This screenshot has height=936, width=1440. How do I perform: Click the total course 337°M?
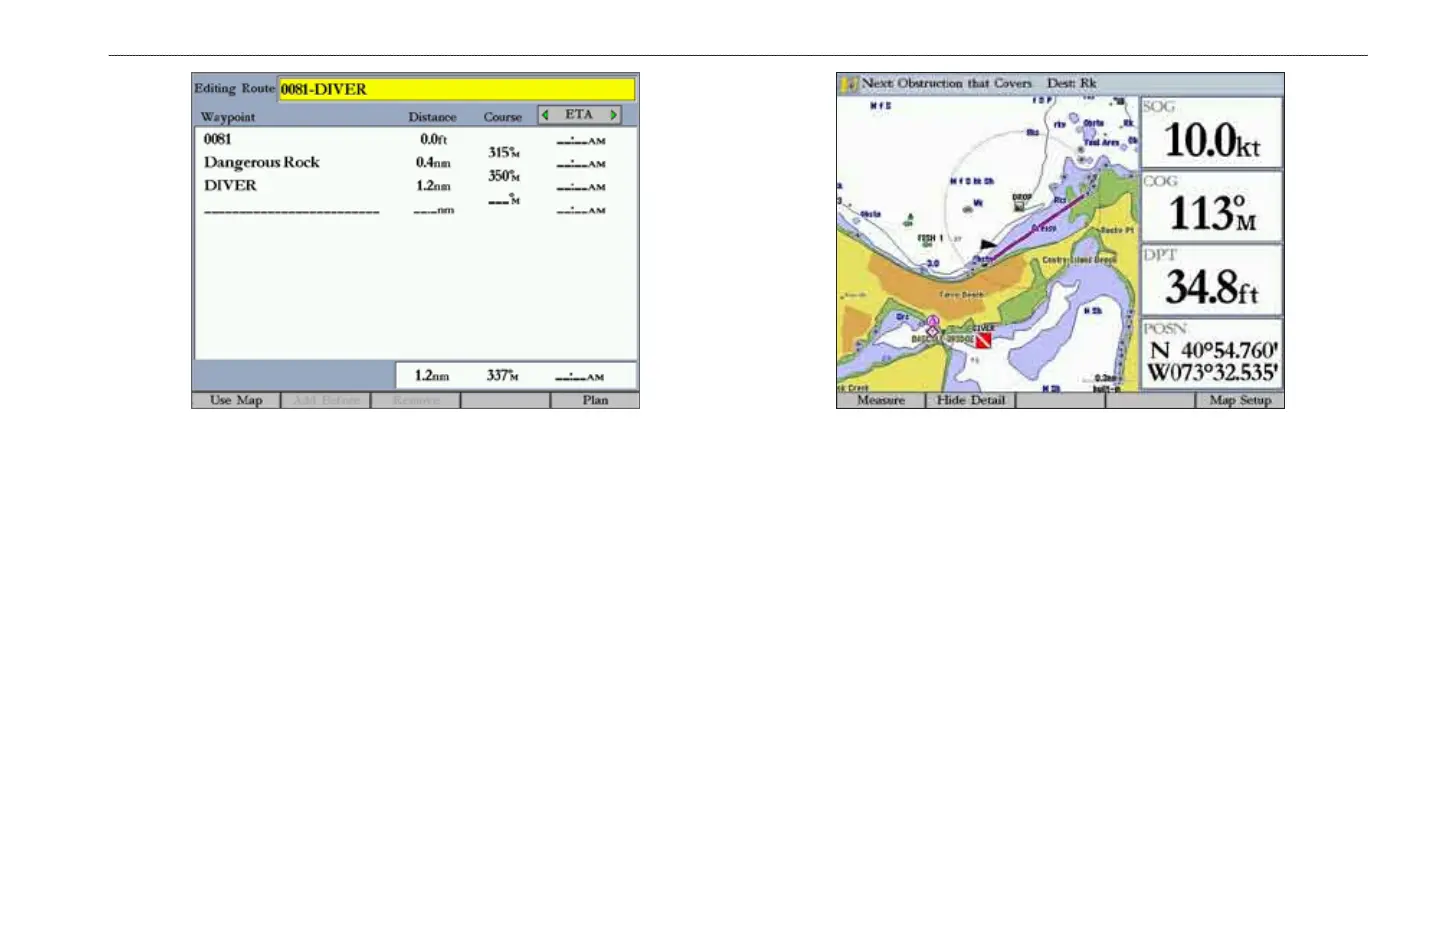pos(502,376)
